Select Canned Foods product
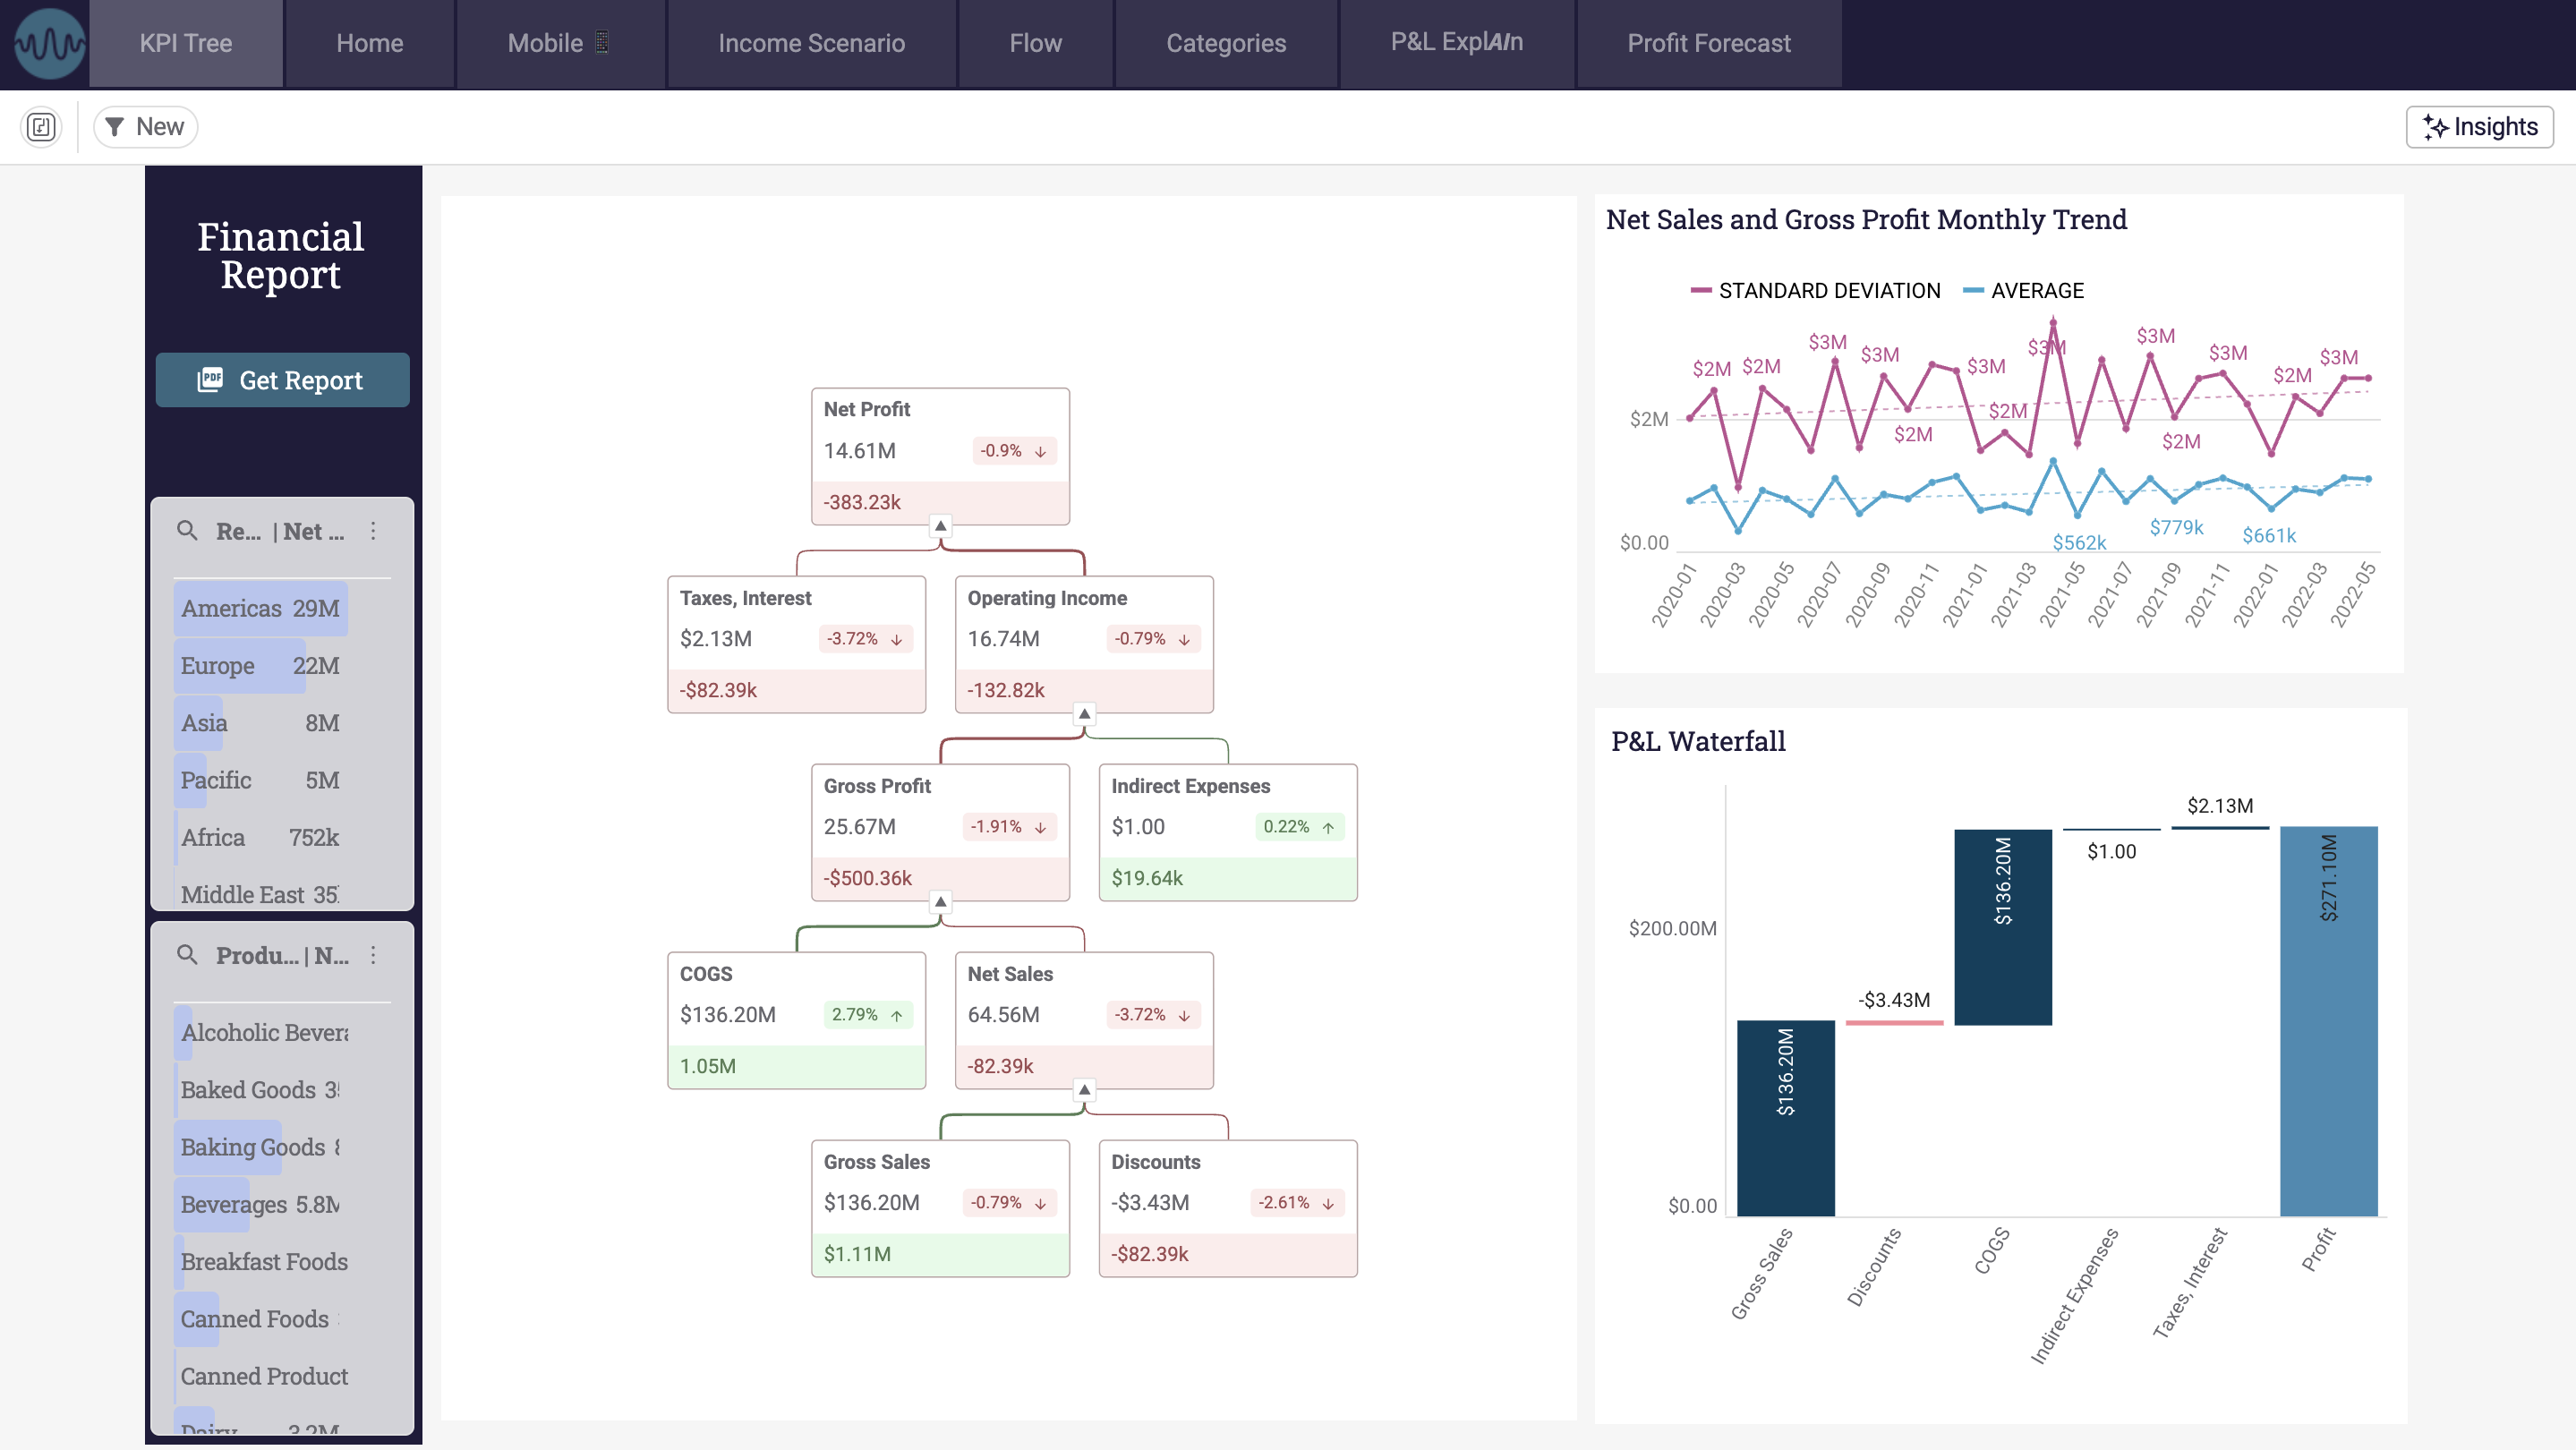Image resolution: width=2576 pixels, height=1450 pixels. (x=261, y=1318)
